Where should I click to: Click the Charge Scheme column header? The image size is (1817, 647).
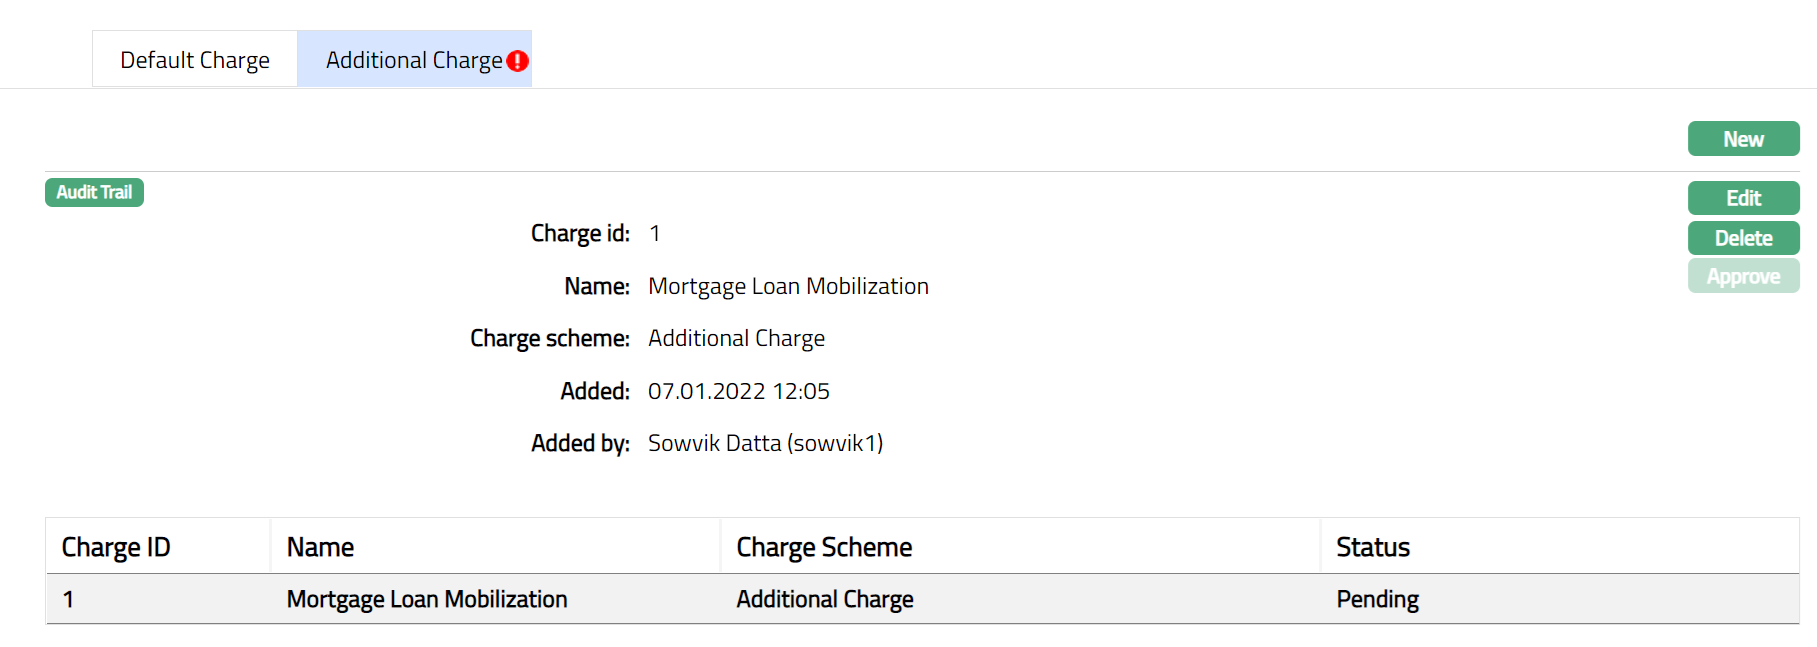point(824,547)
